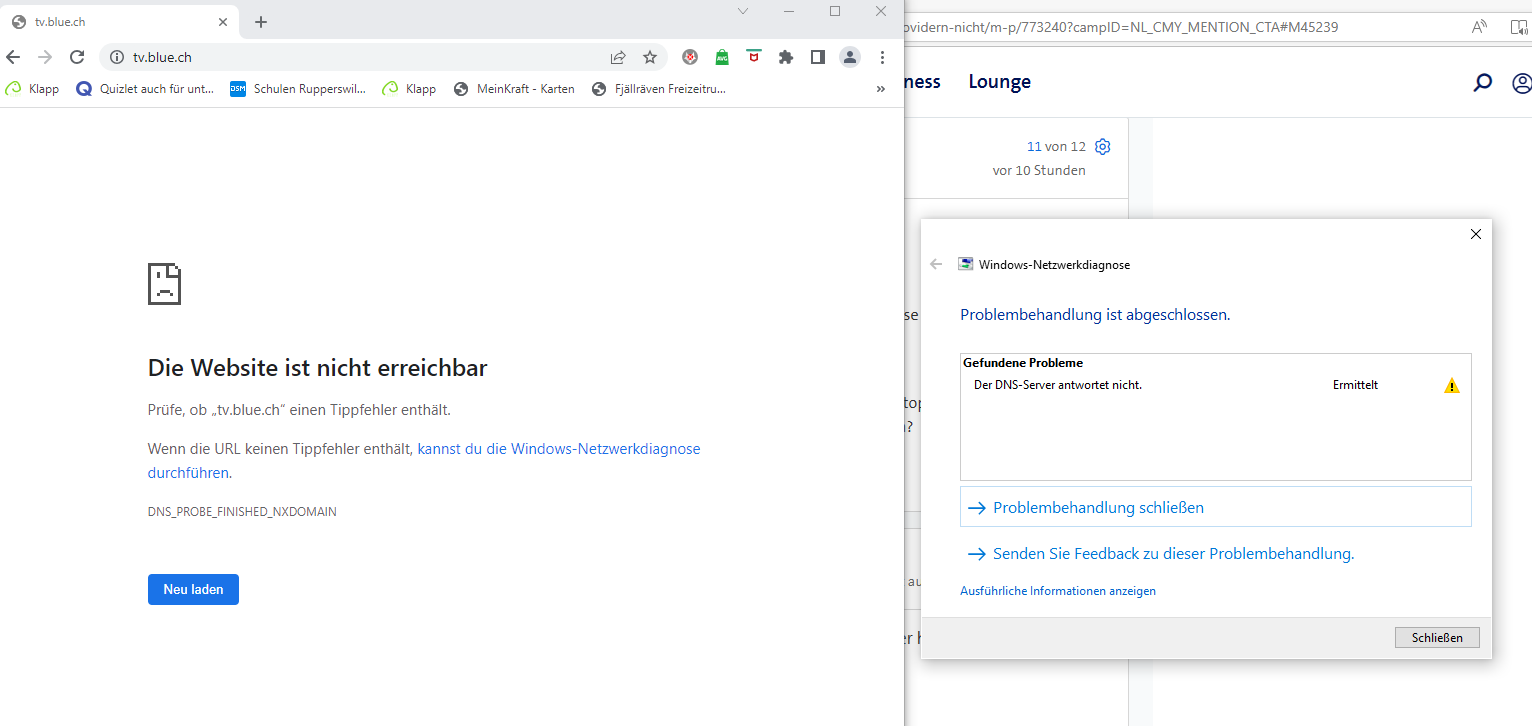Screen dimensions: 1532x726
Task: Open the share page icon in address bar
Action: pyautogui.click(x=618, y=57)
